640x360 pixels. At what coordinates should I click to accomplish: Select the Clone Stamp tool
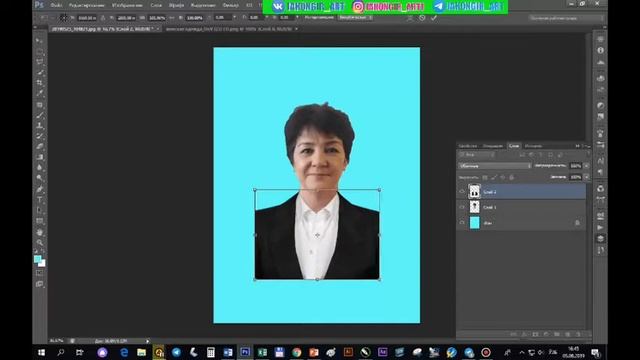point(40,126)
